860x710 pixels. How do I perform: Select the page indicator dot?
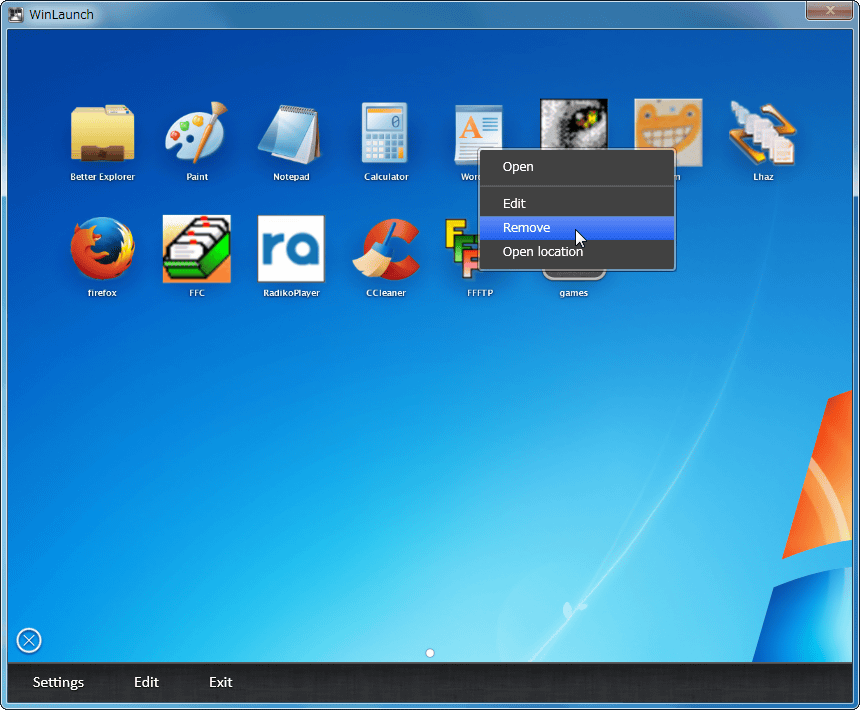tap(430, 653)
